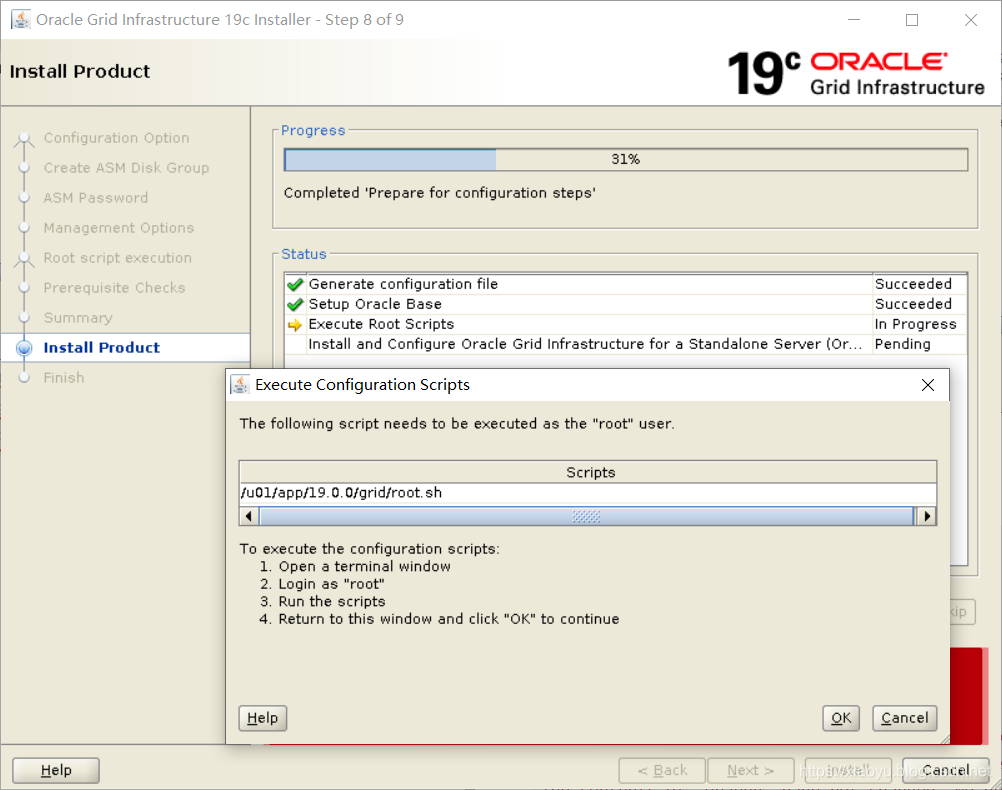Click the Scripts horizontal scrollbar thumb
Image resolution: width=1002 pixels, height=790 pixels.
point(587,516)
